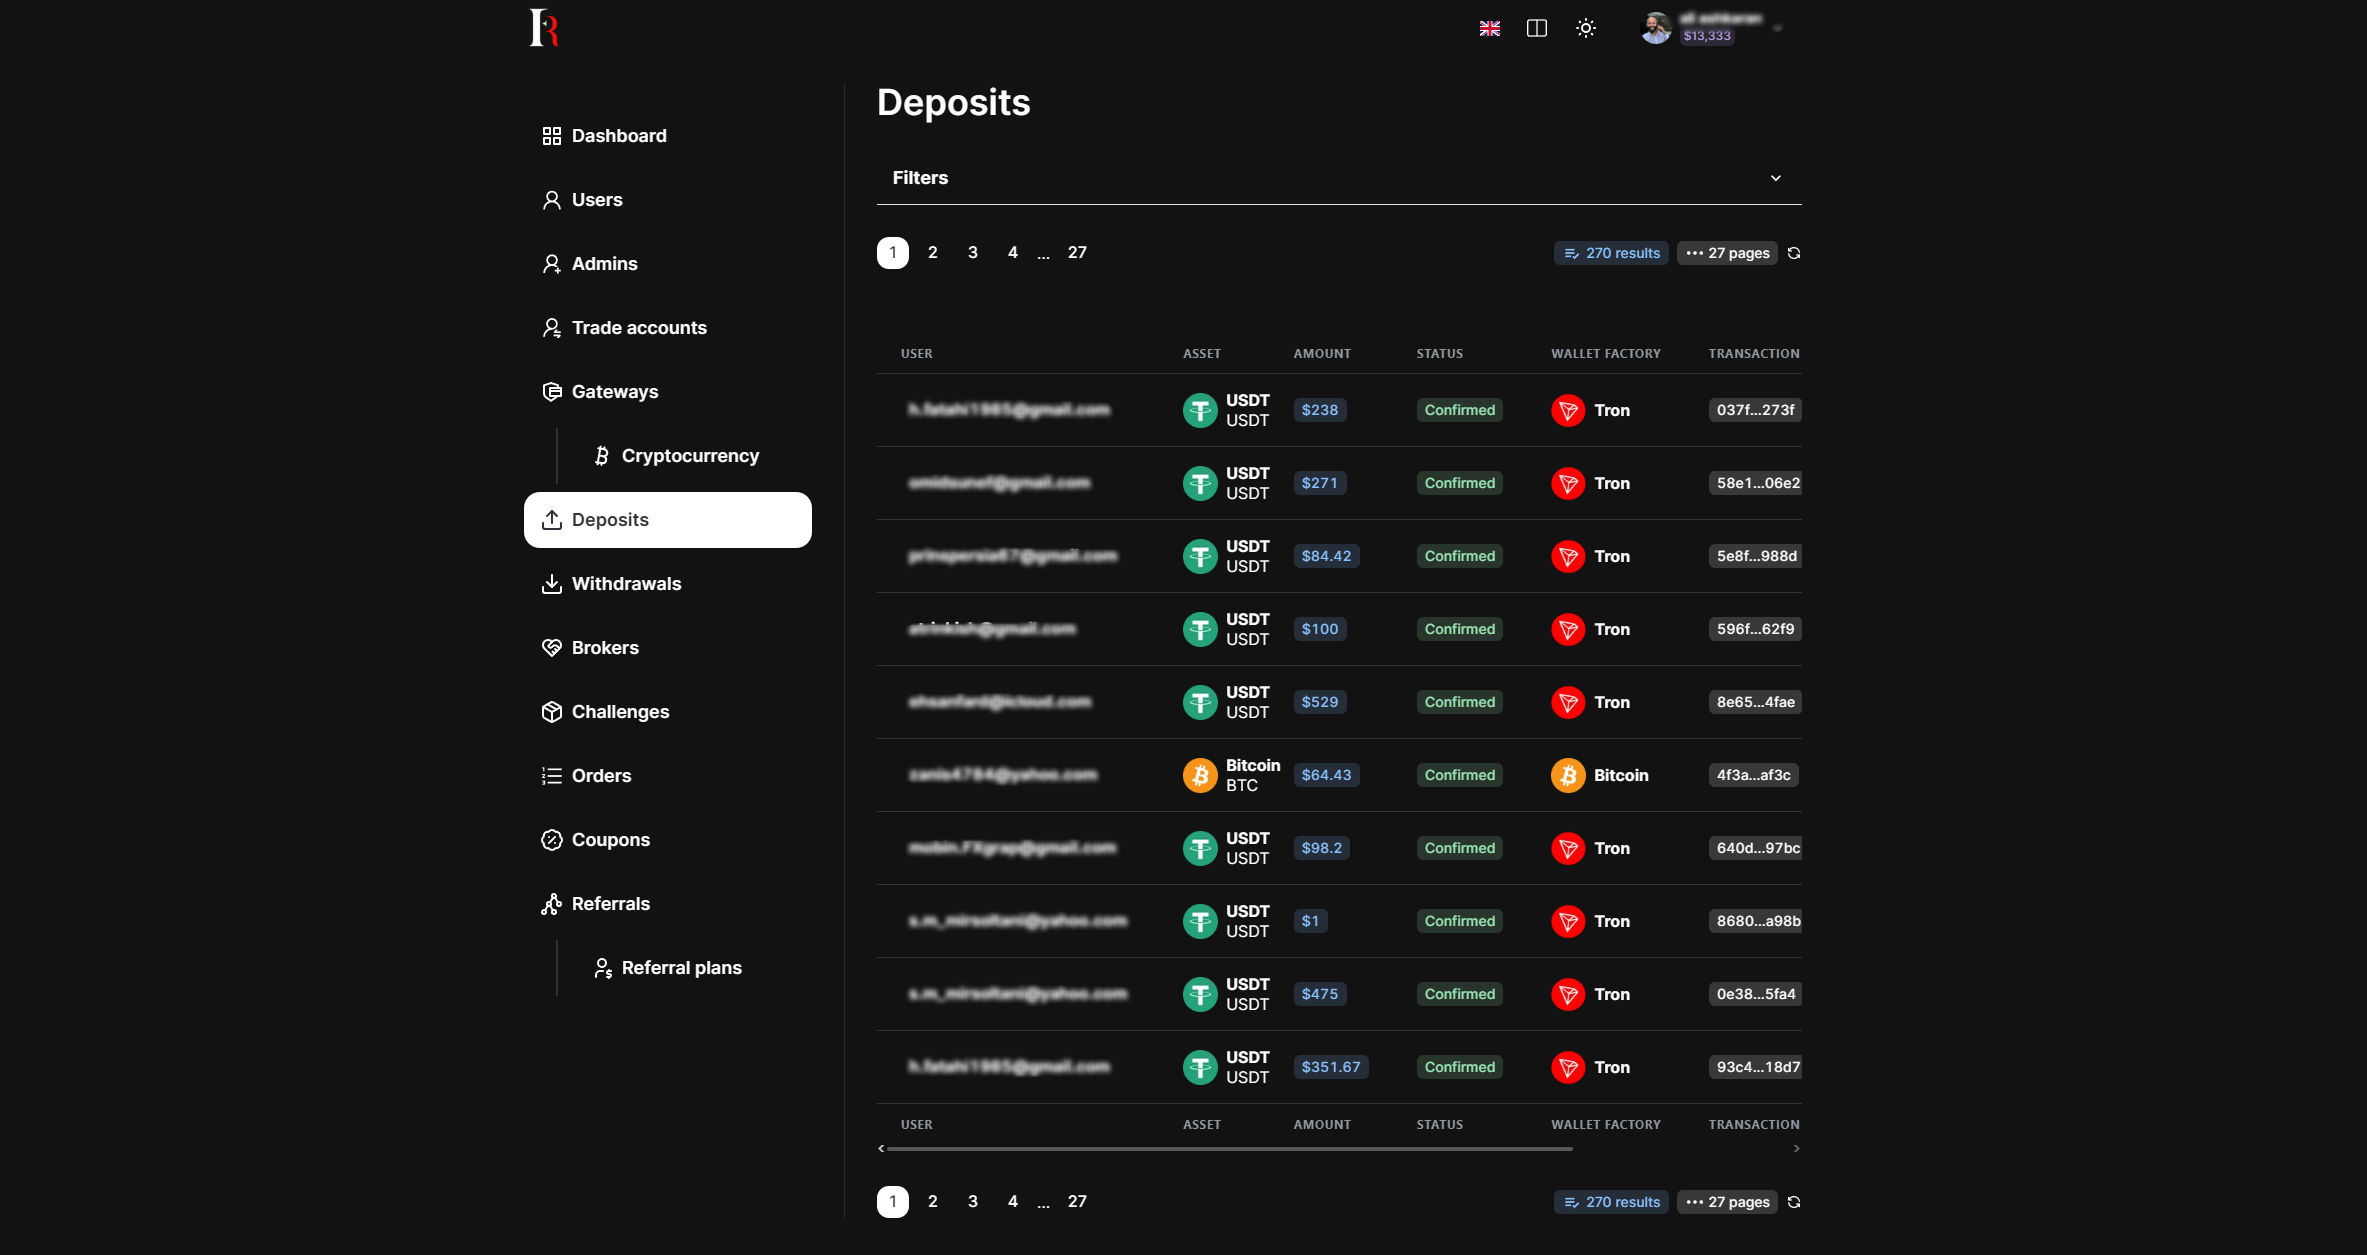Click transaction hash 037f...273f
The image size is (2367, 1255).
pos(1754,410)
